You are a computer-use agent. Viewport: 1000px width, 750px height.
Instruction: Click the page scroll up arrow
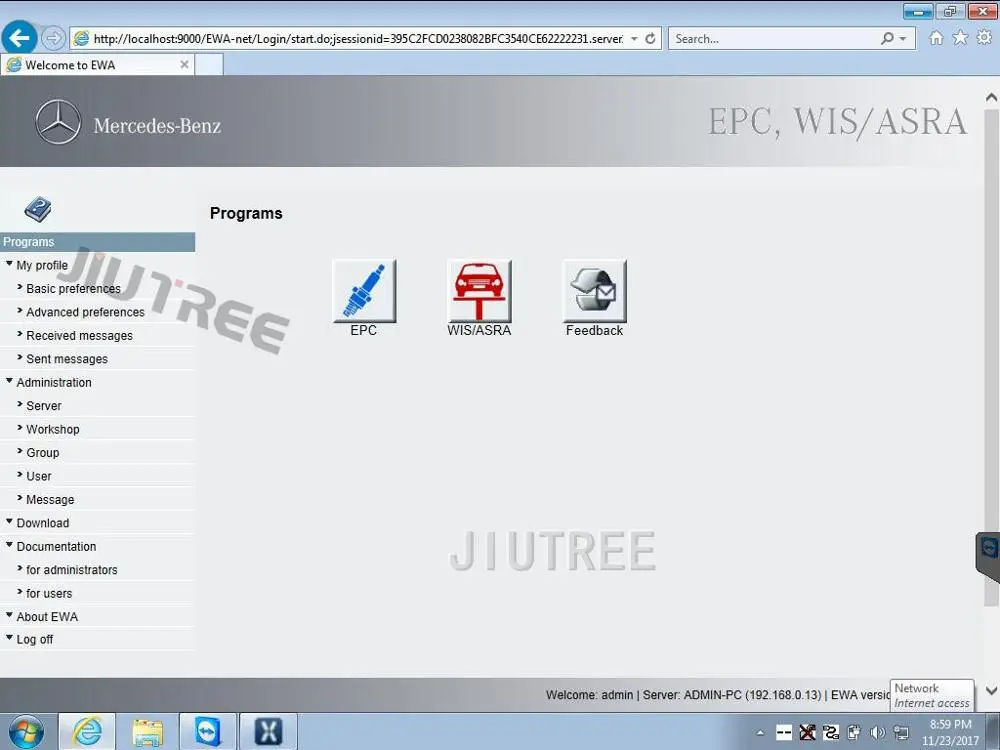click(x=992, y=97)
